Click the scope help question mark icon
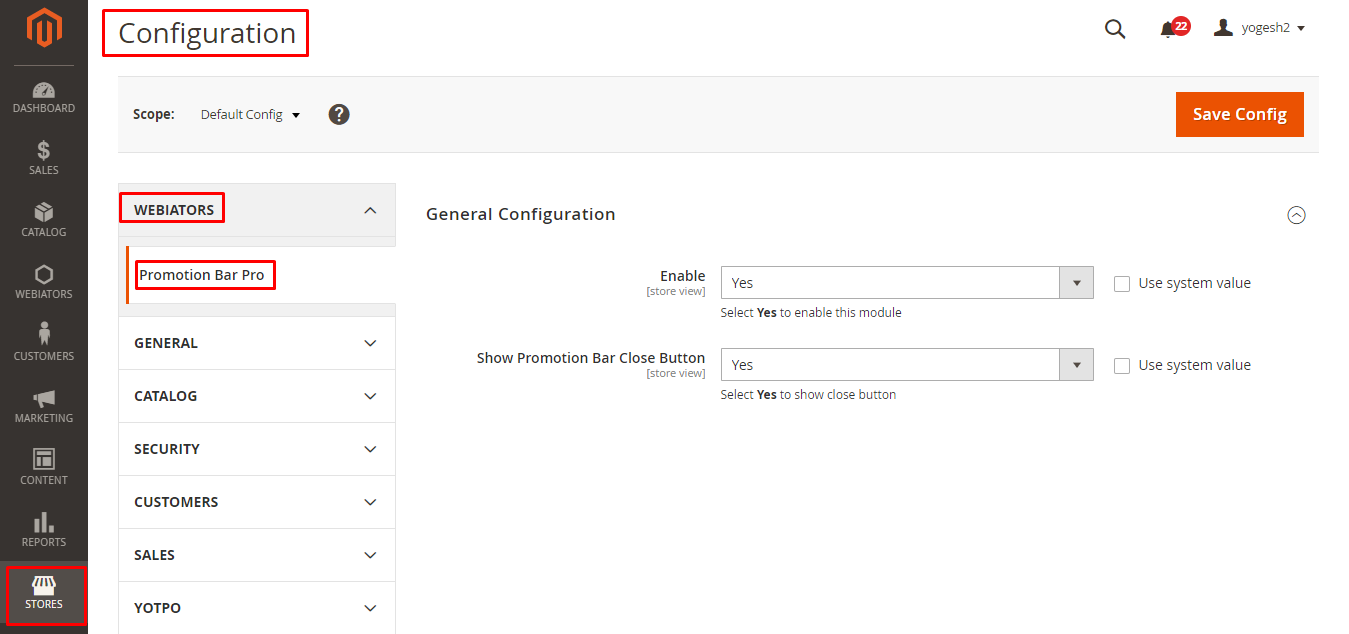This screenshot has width=1349, height=634. pyautogui.click(x=339, y=114)
